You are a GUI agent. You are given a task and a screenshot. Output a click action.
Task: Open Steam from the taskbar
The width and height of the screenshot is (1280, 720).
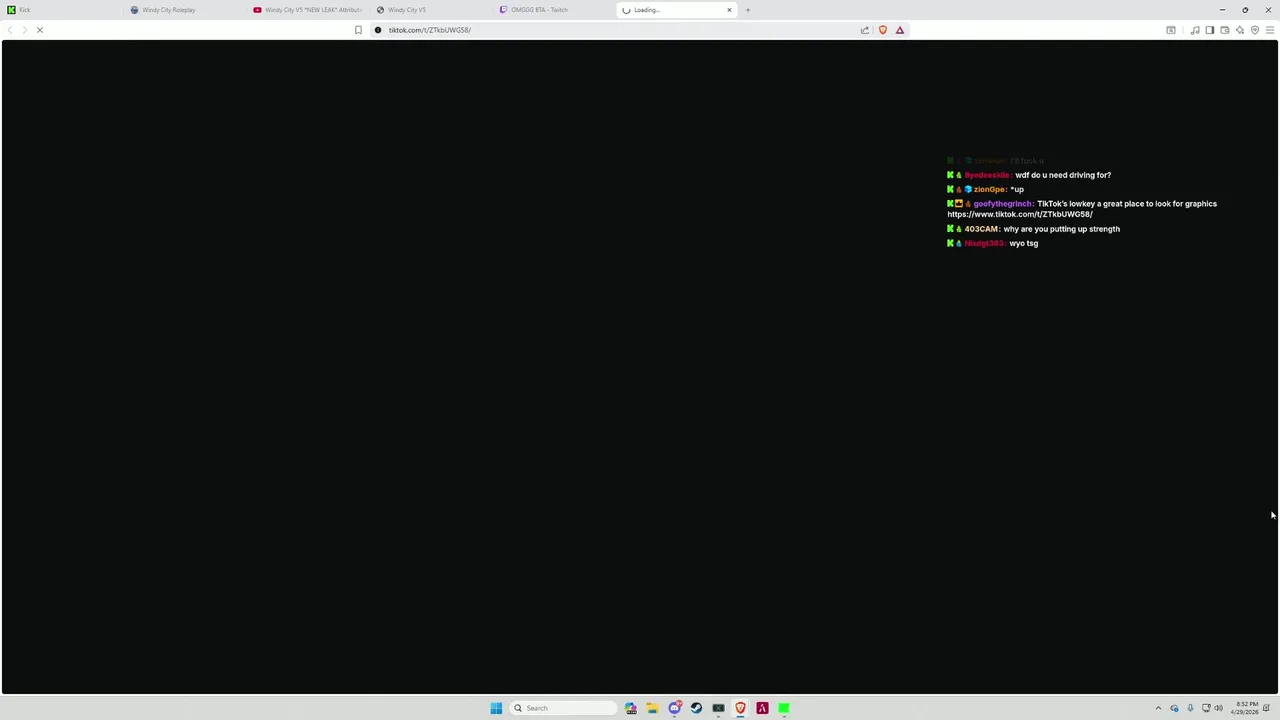pos(697,708)
